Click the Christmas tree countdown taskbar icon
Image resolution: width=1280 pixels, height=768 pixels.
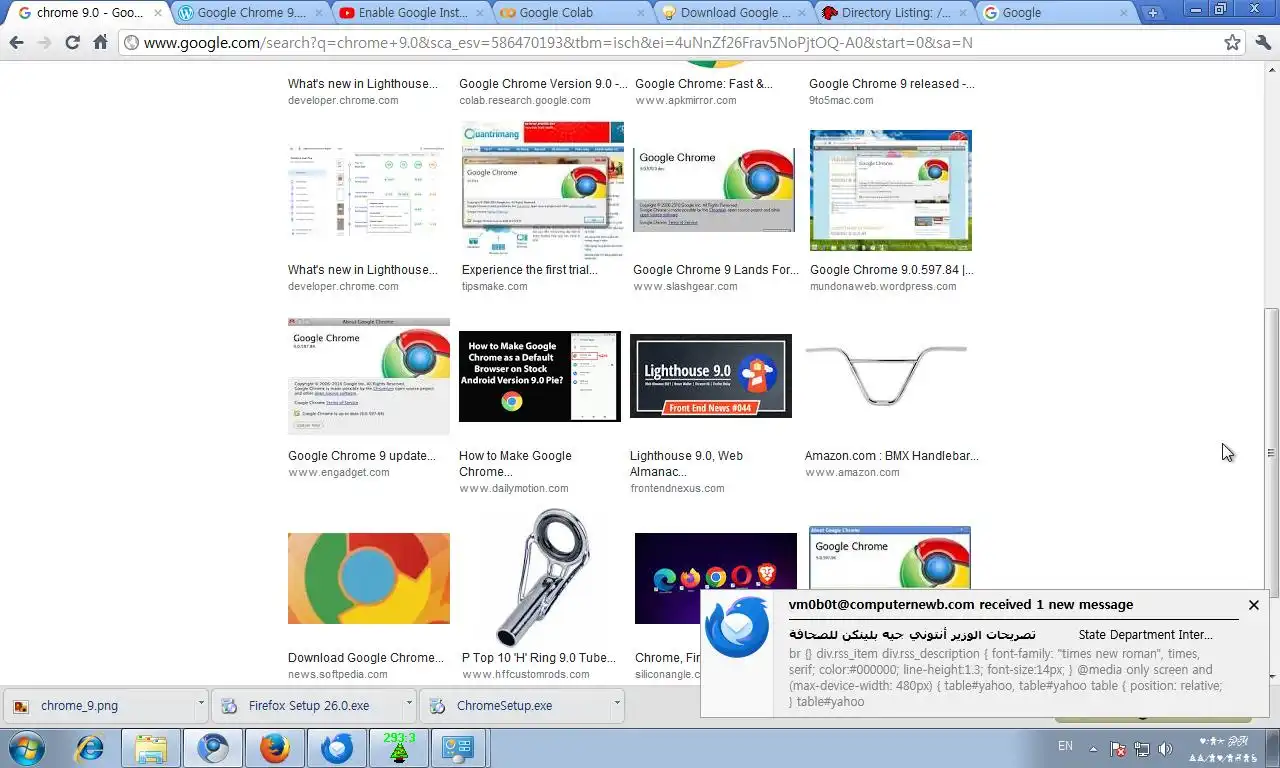point(398,748)
